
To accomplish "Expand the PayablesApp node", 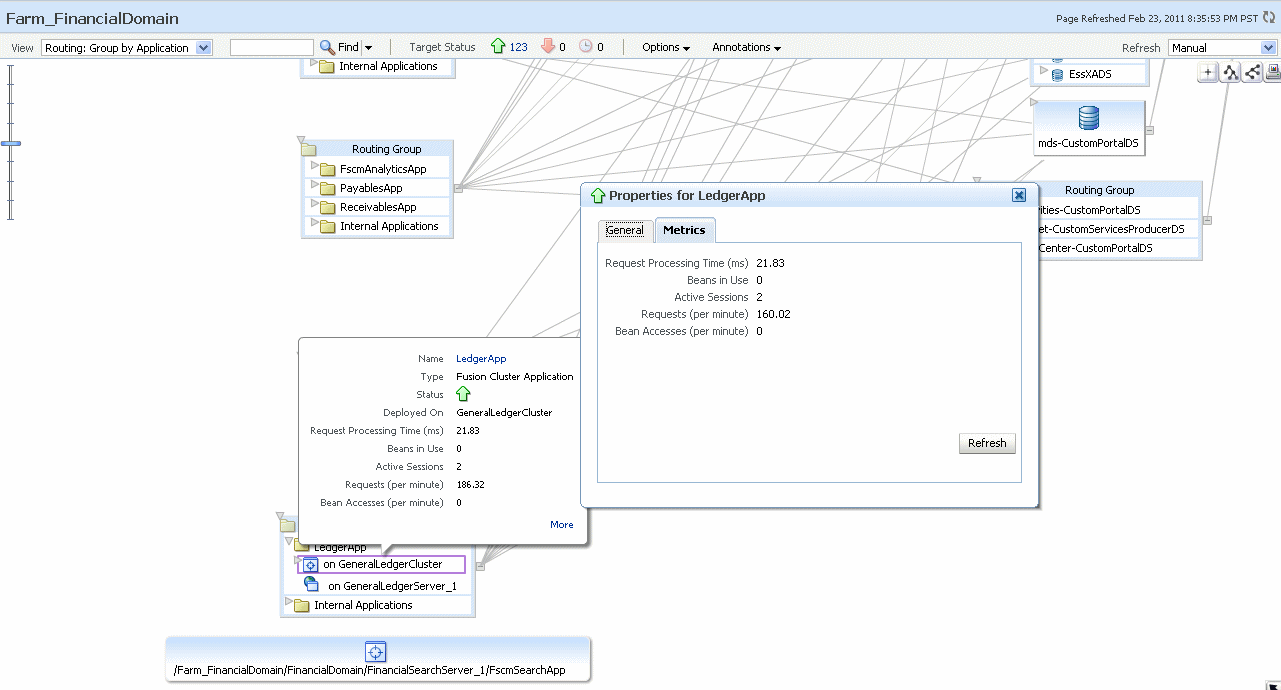I will pyautogui.click(x=313, y=186).
